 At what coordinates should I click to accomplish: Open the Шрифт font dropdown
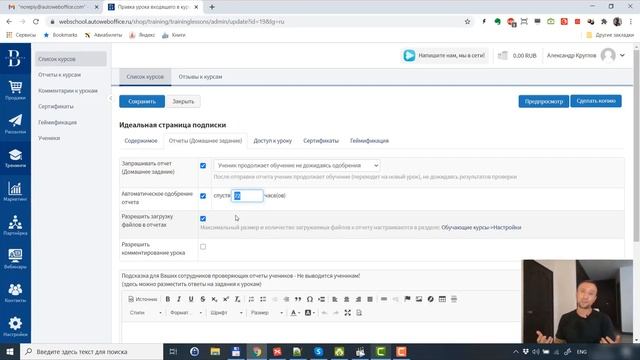click(x=226, y=313)
